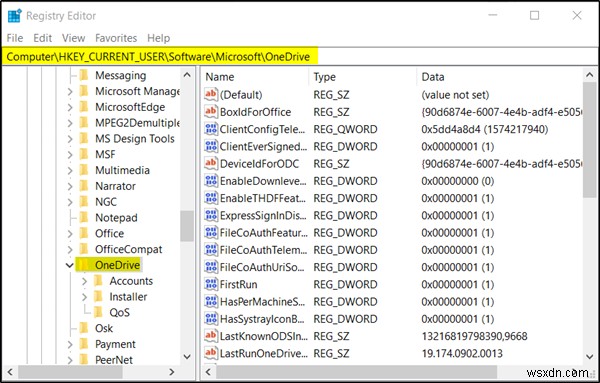Click the EnableDownleve... DWORD icon
The width and height of the screenshot is (600, 383).
click(211, 180)
